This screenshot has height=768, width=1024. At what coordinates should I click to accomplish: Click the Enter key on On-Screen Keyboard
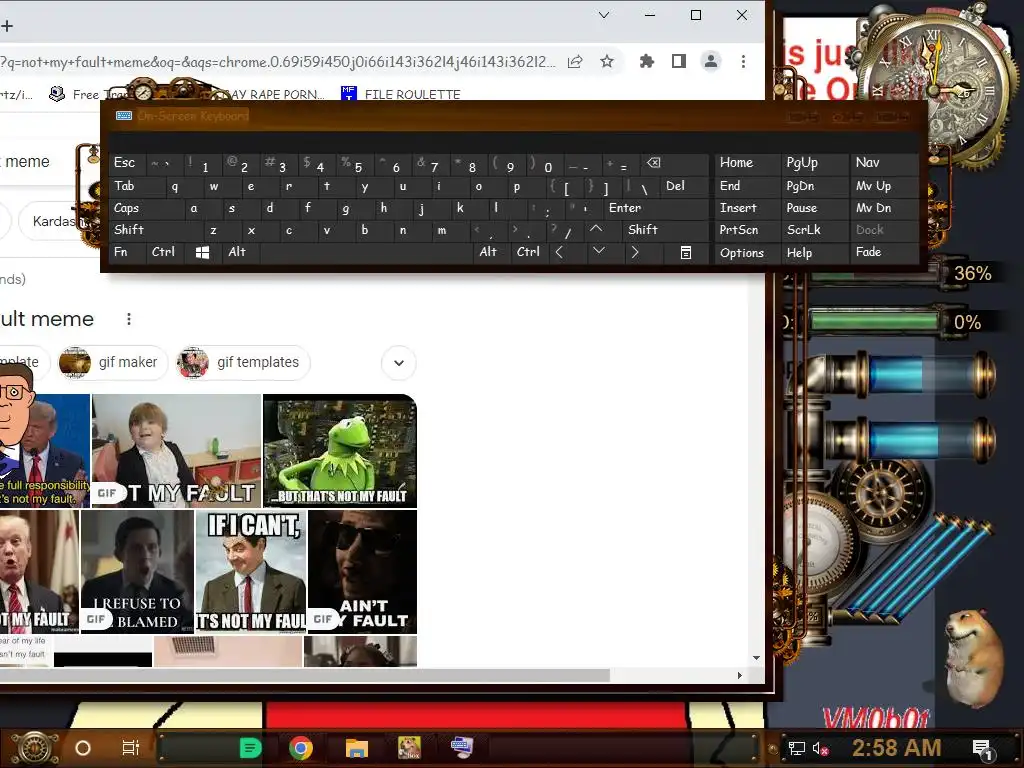(656, 208)
